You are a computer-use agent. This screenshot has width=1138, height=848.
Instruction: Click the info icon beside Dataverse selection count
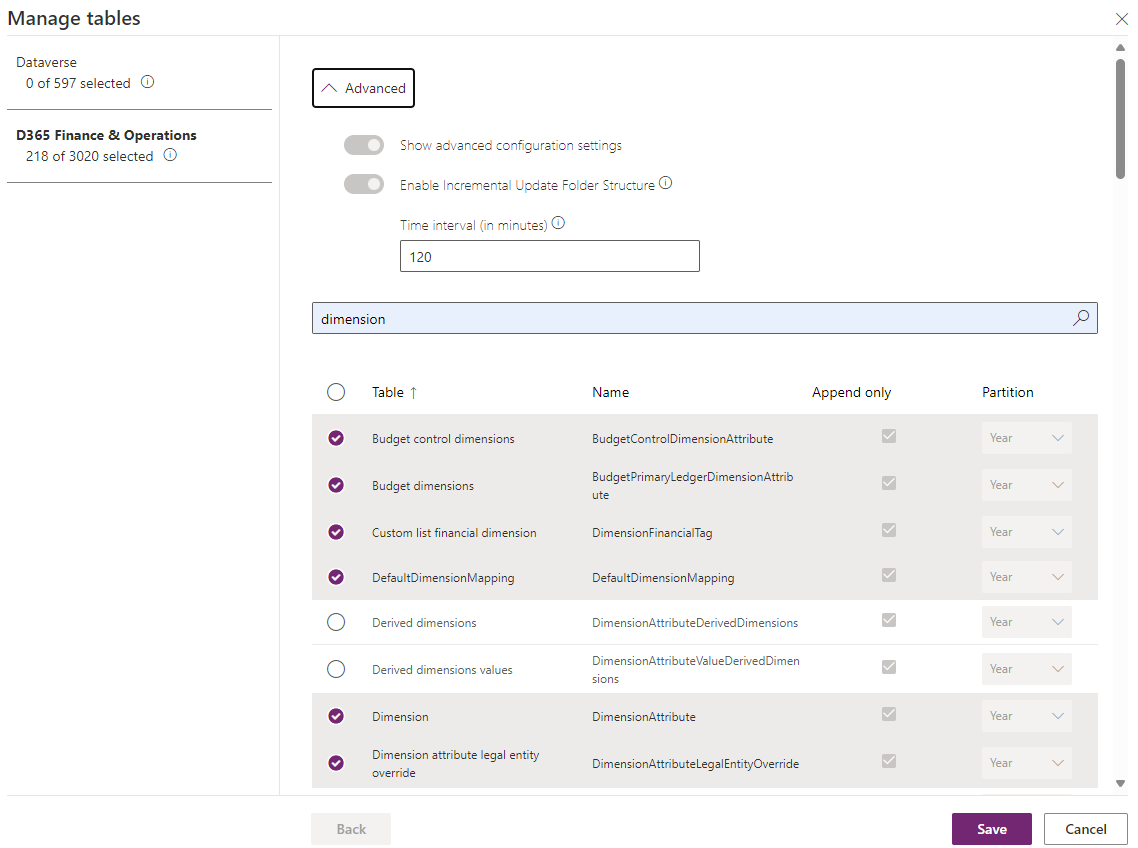pos(147,83)
